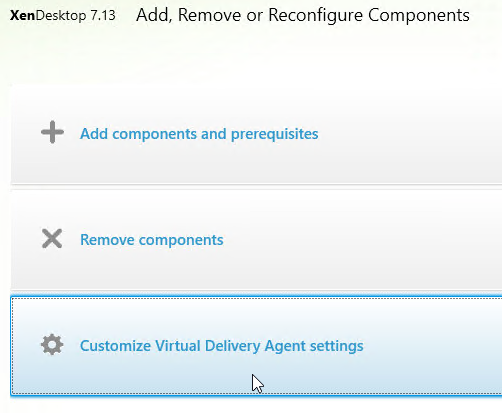Click the word 'Add' in the first option
502x413 pixels.
[94, 134]
